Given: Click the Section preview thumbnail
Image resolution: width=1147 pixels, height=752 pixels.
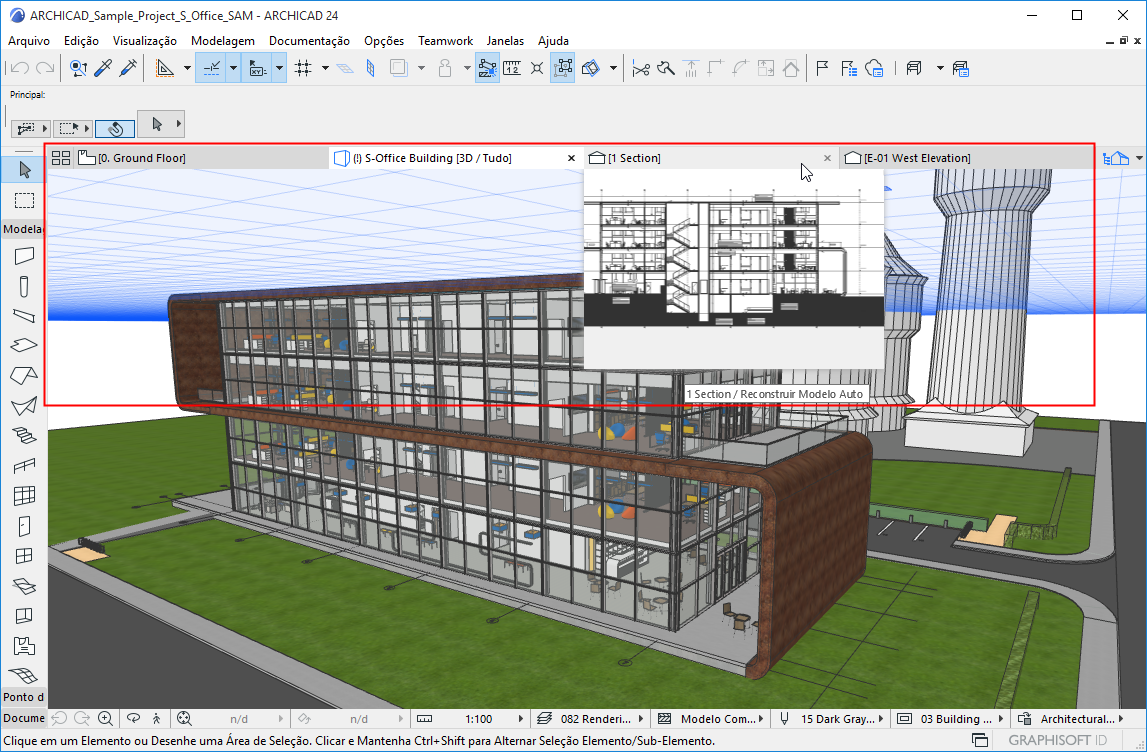Looking at the screenshot, I should (x=733, y=260).
